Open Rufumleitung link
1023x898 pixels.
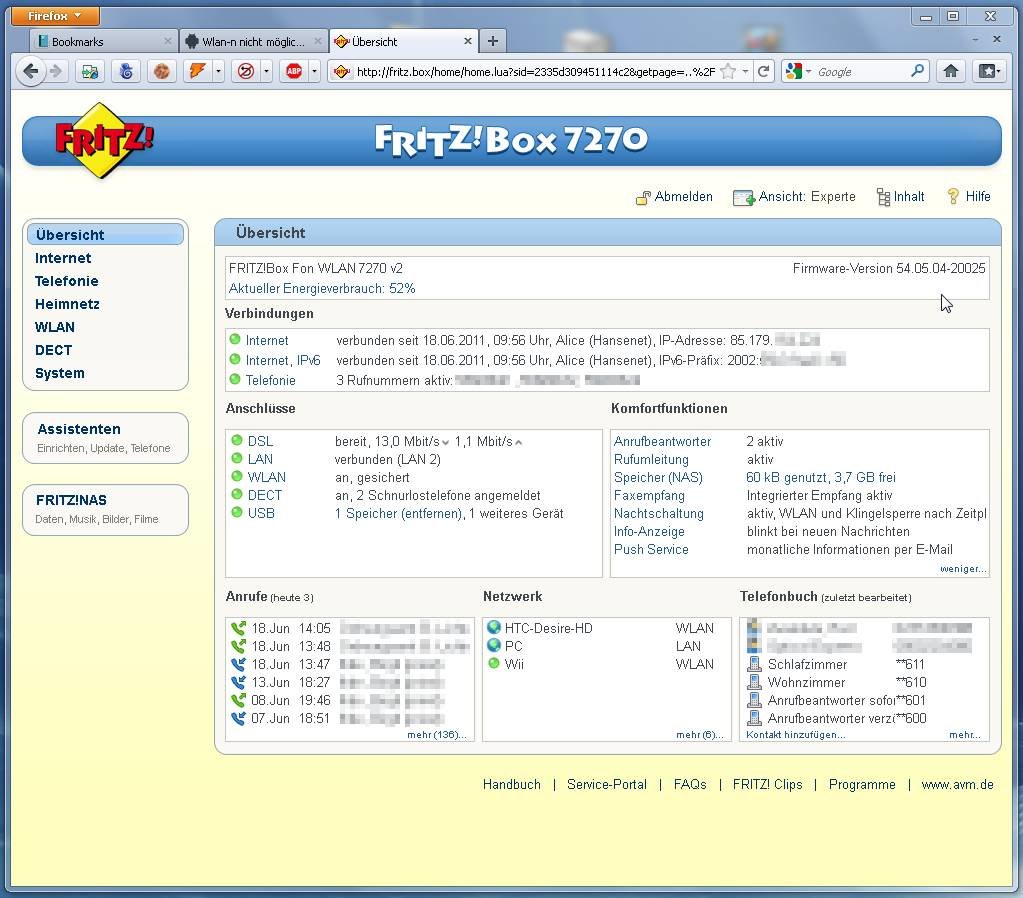[650, 459]
